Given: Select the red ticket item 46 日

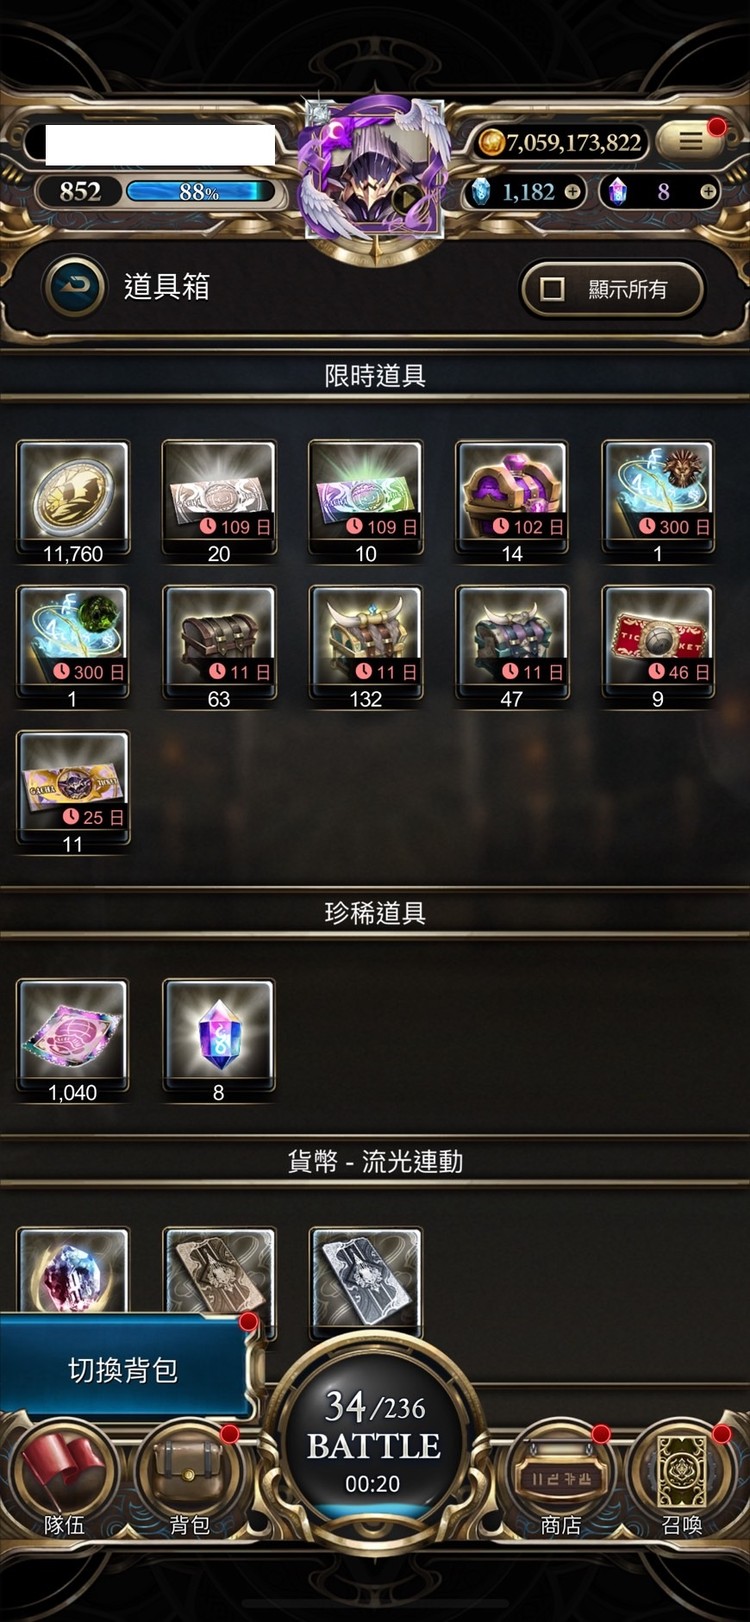Looking at the screenshot, I should click(657, 647).
